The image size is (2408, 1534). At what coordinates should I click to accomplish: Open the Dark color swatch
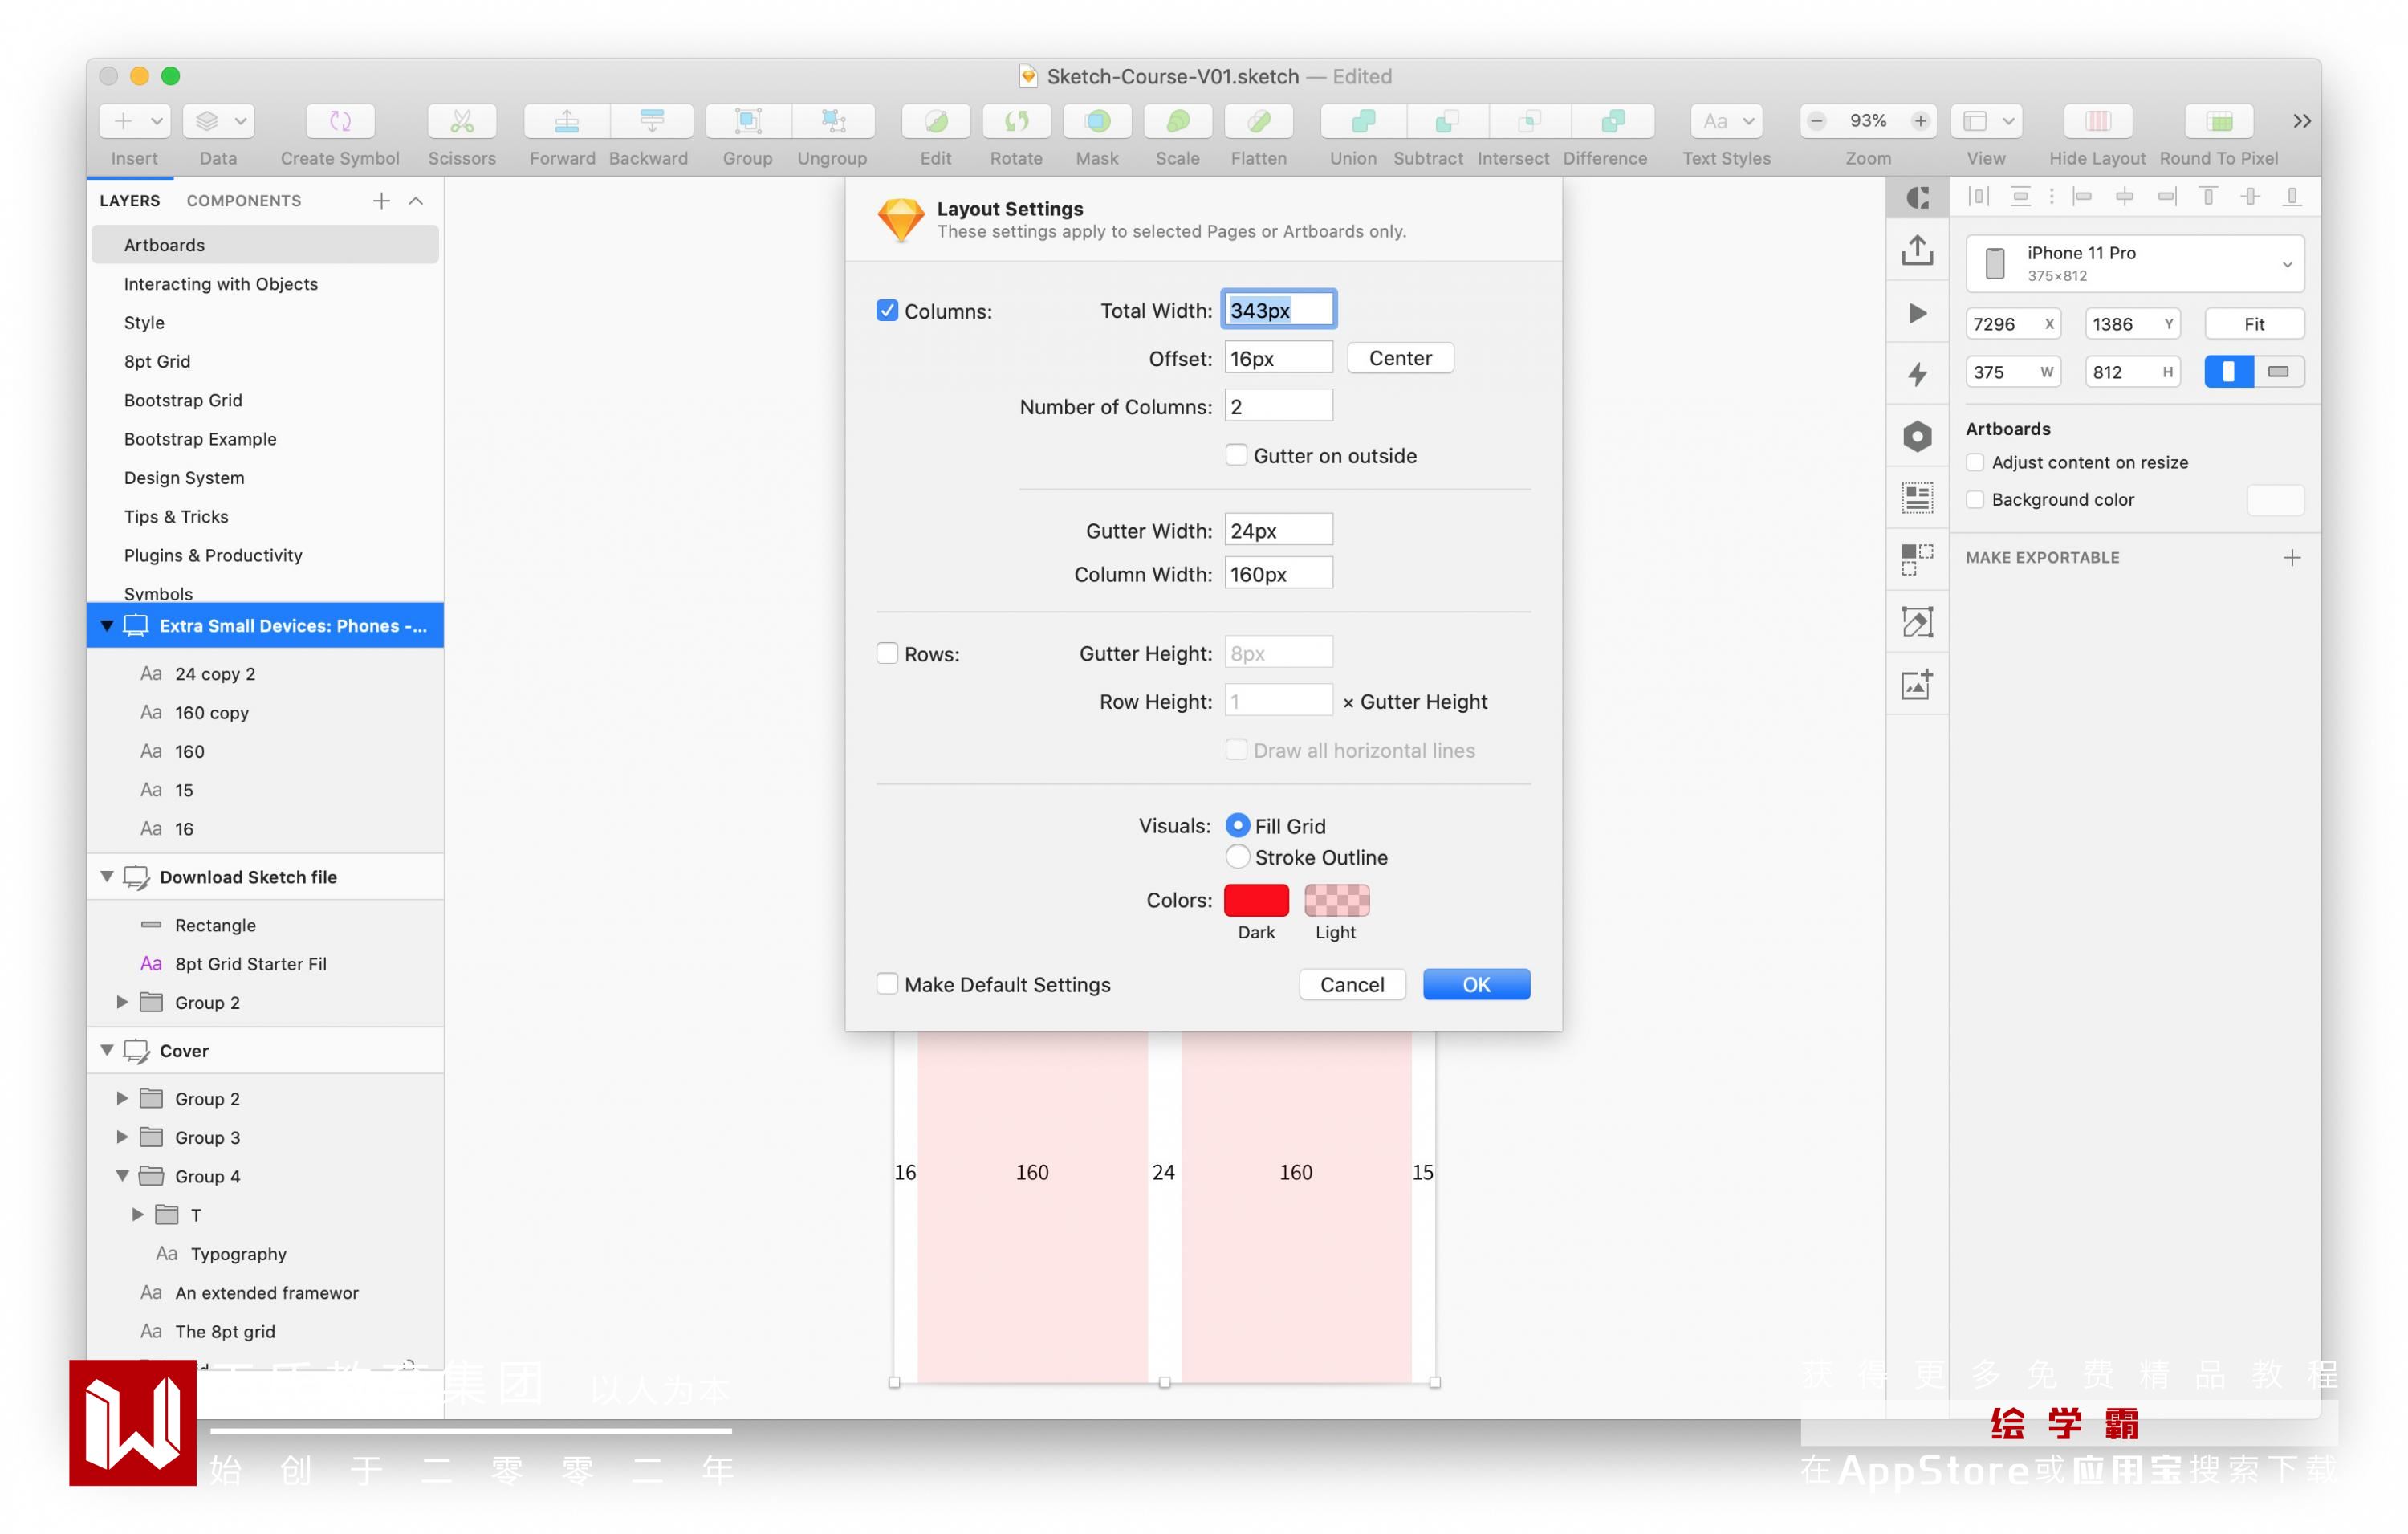click(1256, 900)
